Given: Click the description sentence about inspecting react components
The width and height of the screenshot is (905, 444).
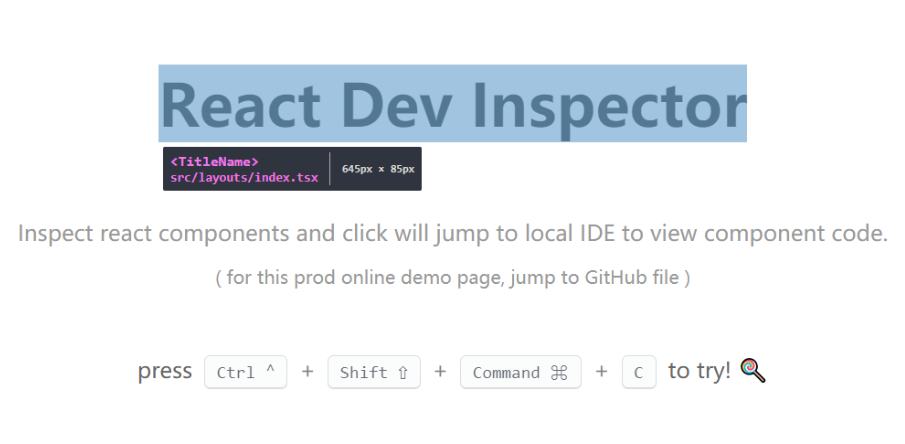Looking at the screenshot, I should pyautogui.click(x=452, y=233).
